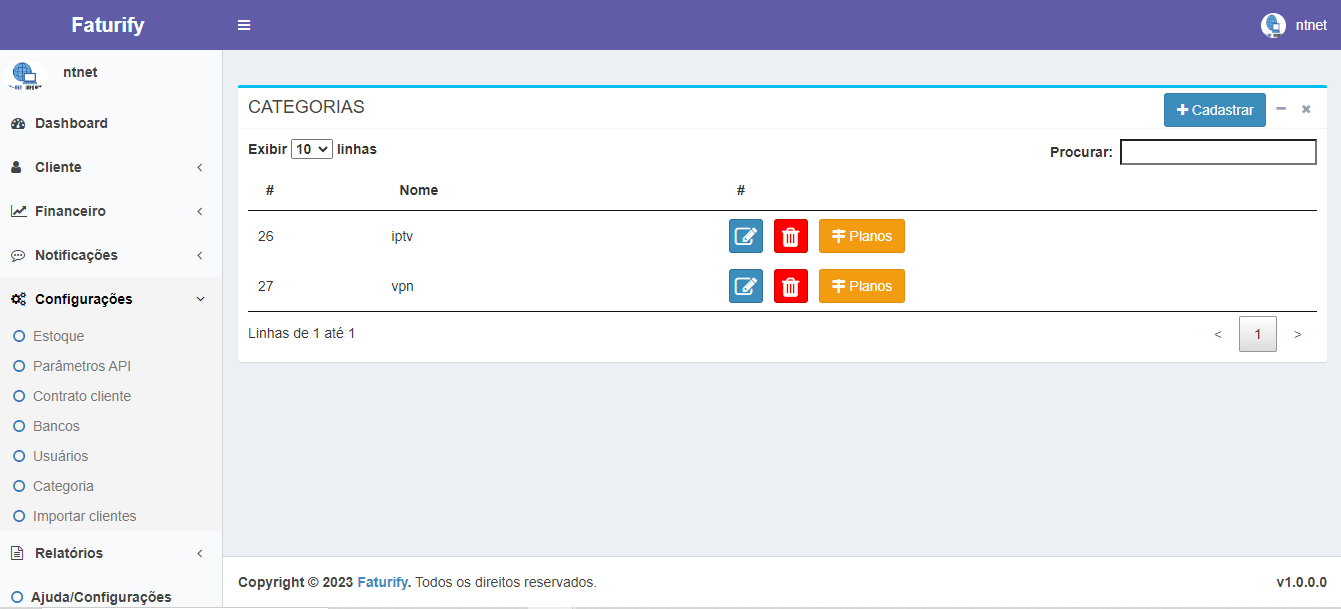Click the edit icon for vpn row
Screen dimensions: 1341x609
pos(745,286)
